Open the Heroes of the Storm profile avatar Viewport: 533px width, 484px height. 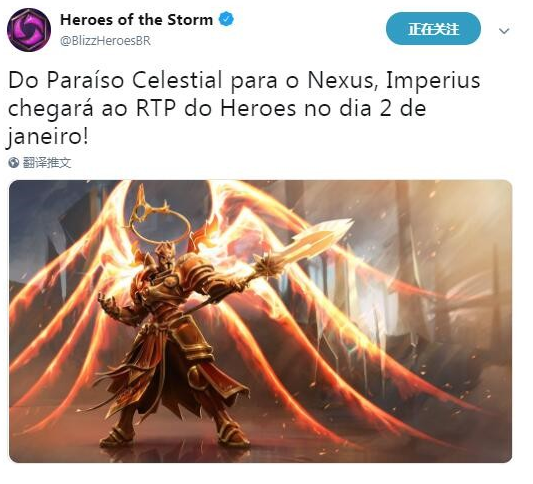pyautogui.click(x=29, y=30)
